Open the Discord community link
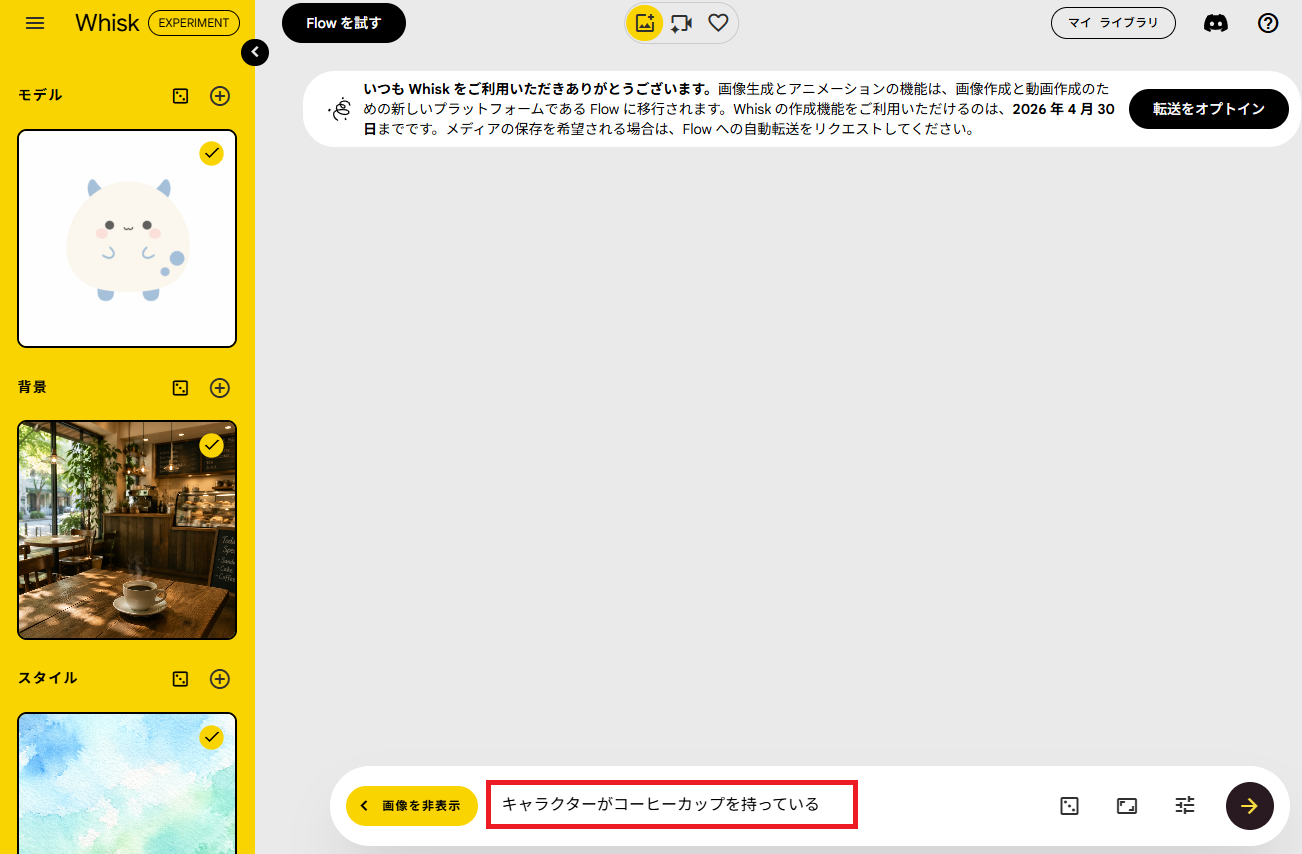Viewport: 1302px width, 854px height. click(1216, 23)
